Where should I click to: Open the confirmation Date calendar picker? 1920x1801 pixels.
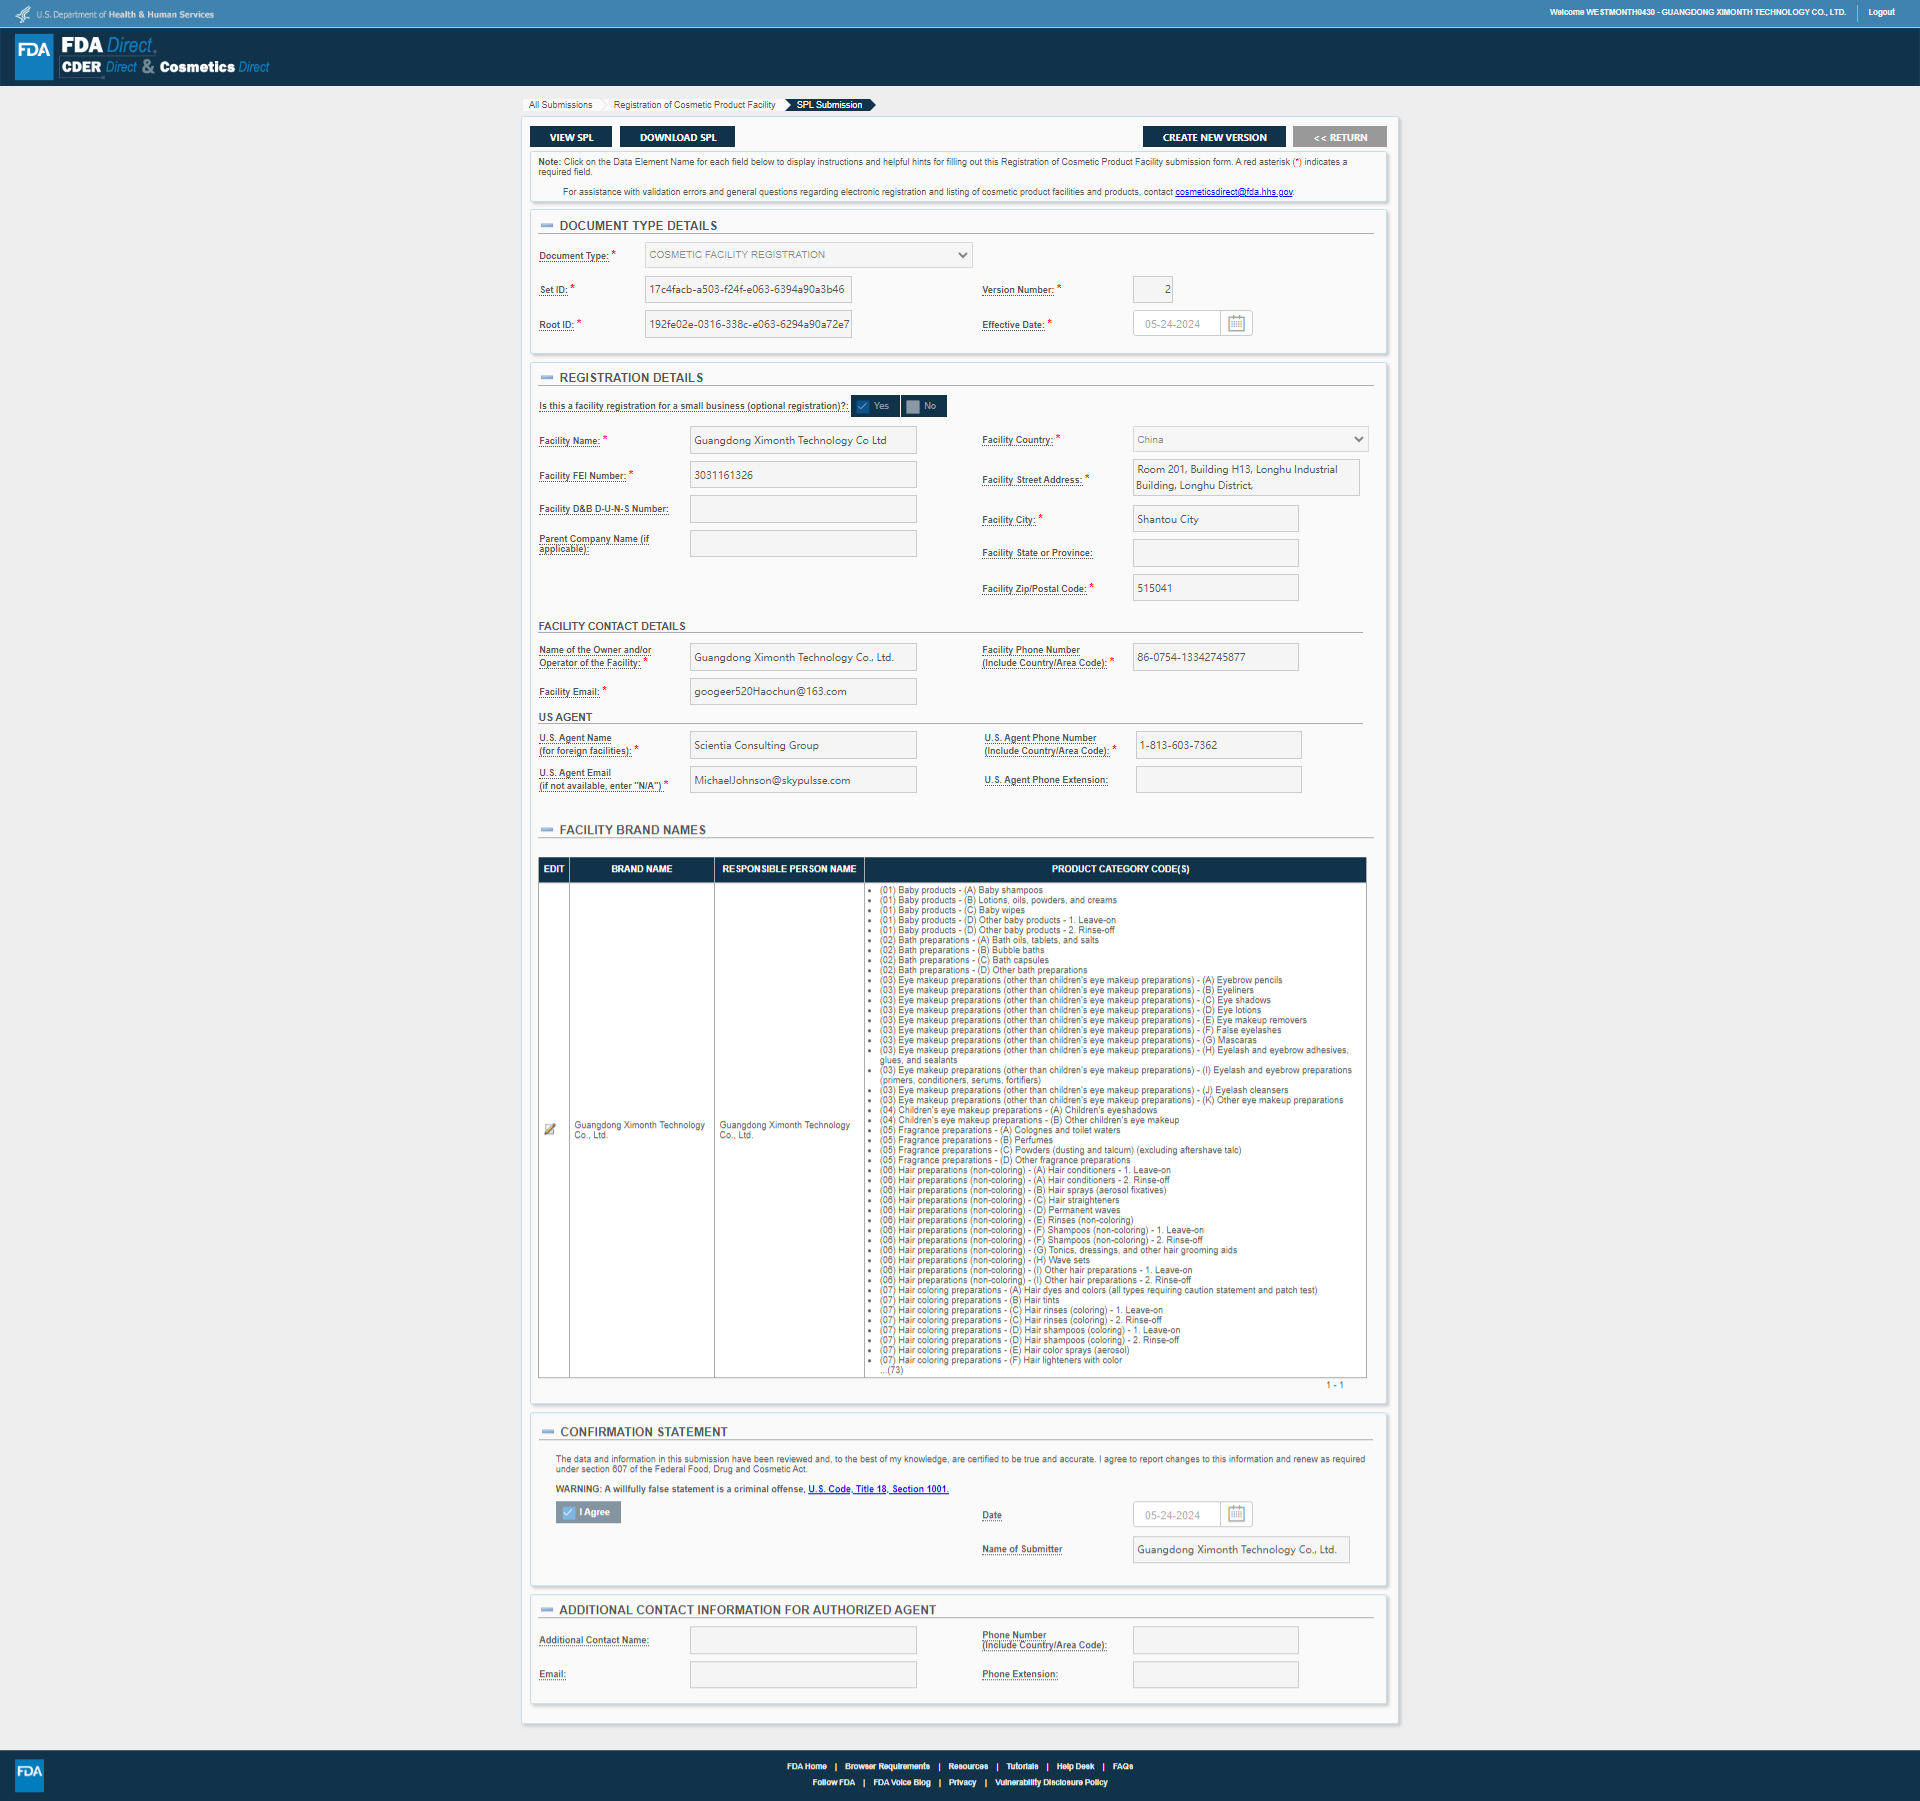click(x=1236, y=1514)
